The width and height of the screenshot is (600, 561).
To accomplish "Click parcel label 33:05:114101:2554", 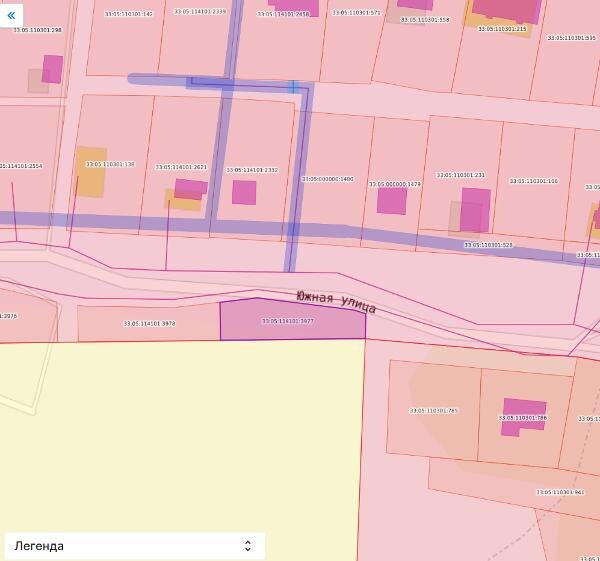I will click(x=21, y=166).
